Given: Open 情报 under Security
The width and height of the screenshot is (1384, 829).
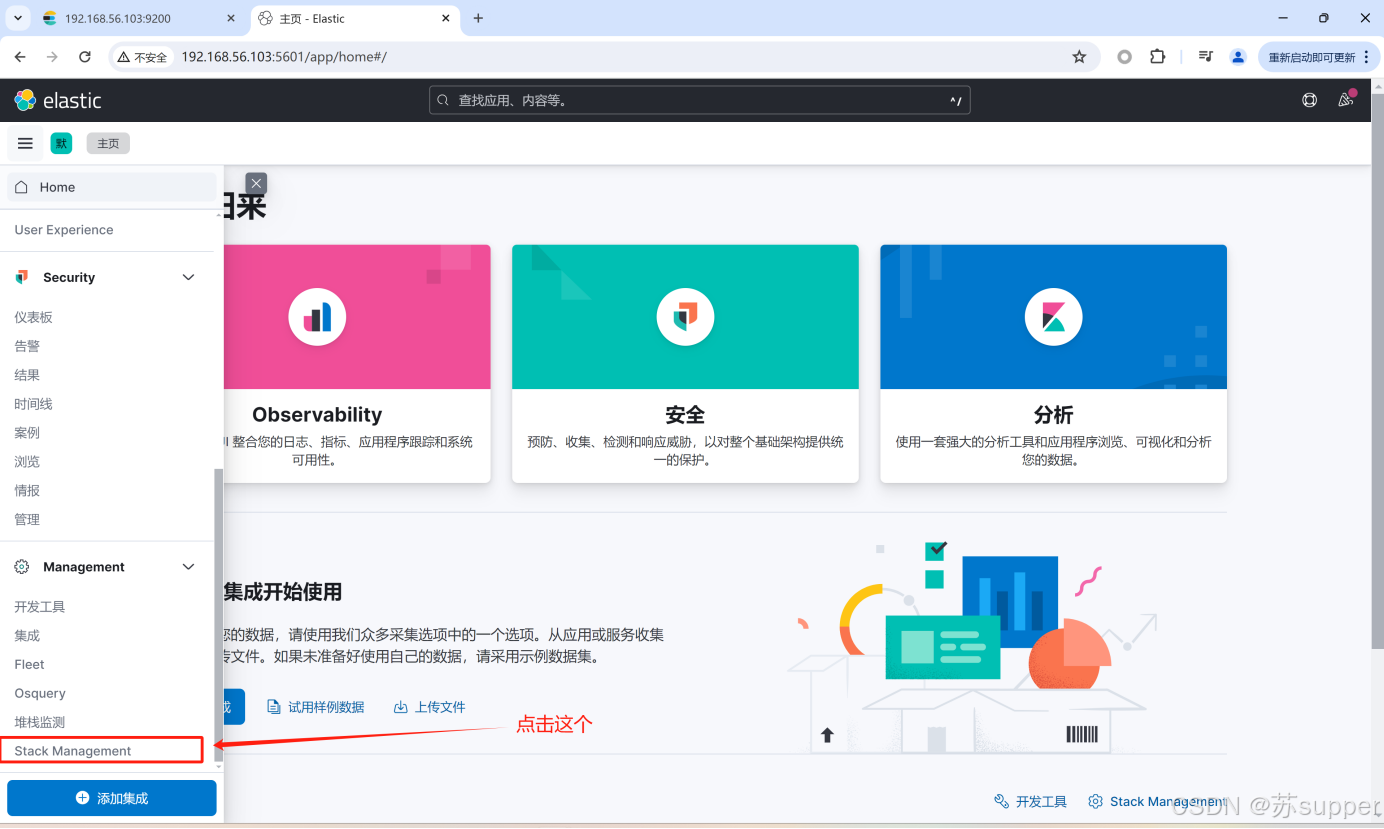Looking at the screenshot, I should 27,491.
